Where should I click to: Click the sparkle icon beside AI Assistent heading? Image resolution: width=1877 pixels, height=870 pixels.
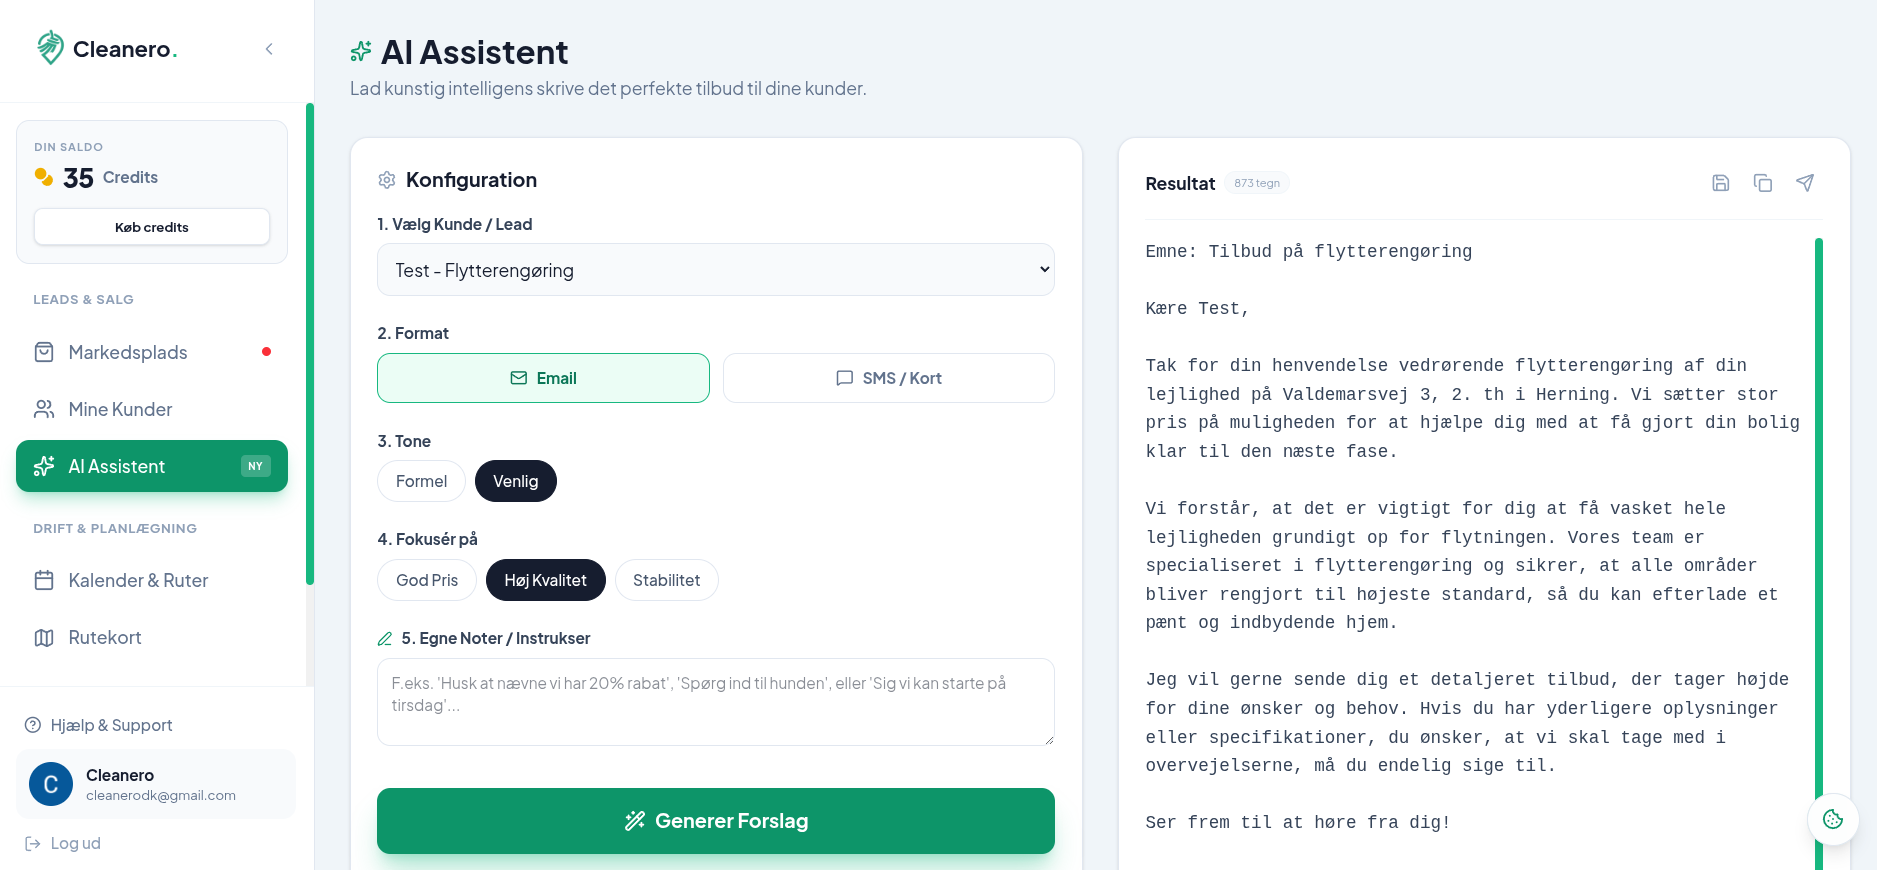pos(361,51)
